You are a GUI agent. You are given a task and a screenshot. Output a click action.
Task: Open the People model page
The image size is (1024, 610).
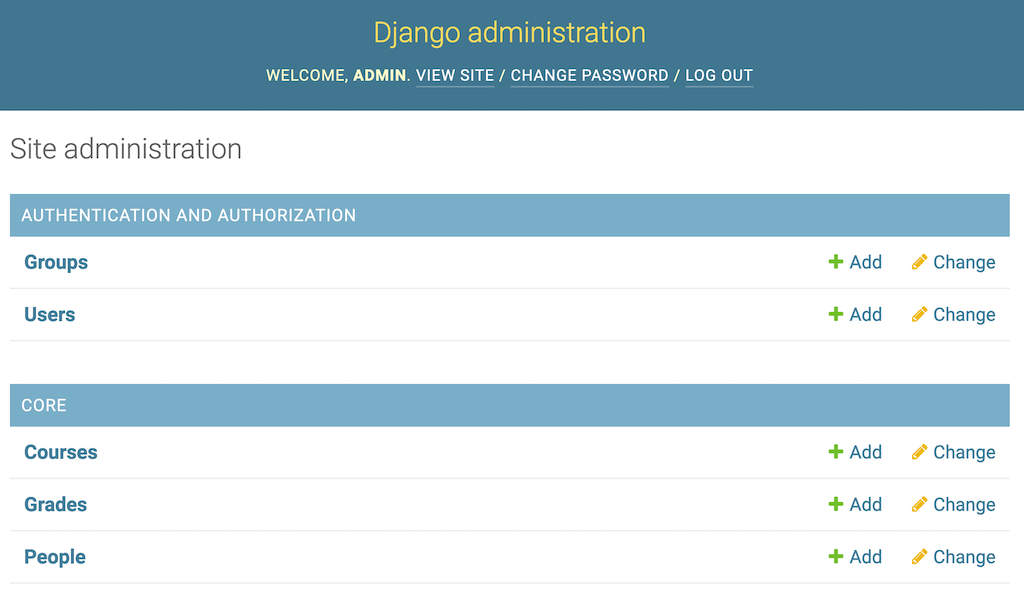click(54, 557)
